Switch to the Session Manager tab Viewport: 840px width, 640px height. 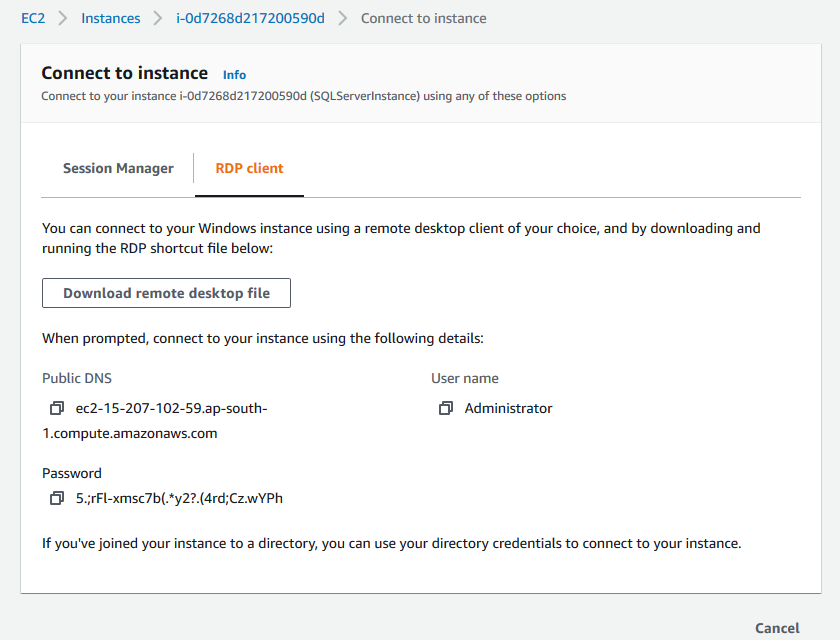coord(118,169)
